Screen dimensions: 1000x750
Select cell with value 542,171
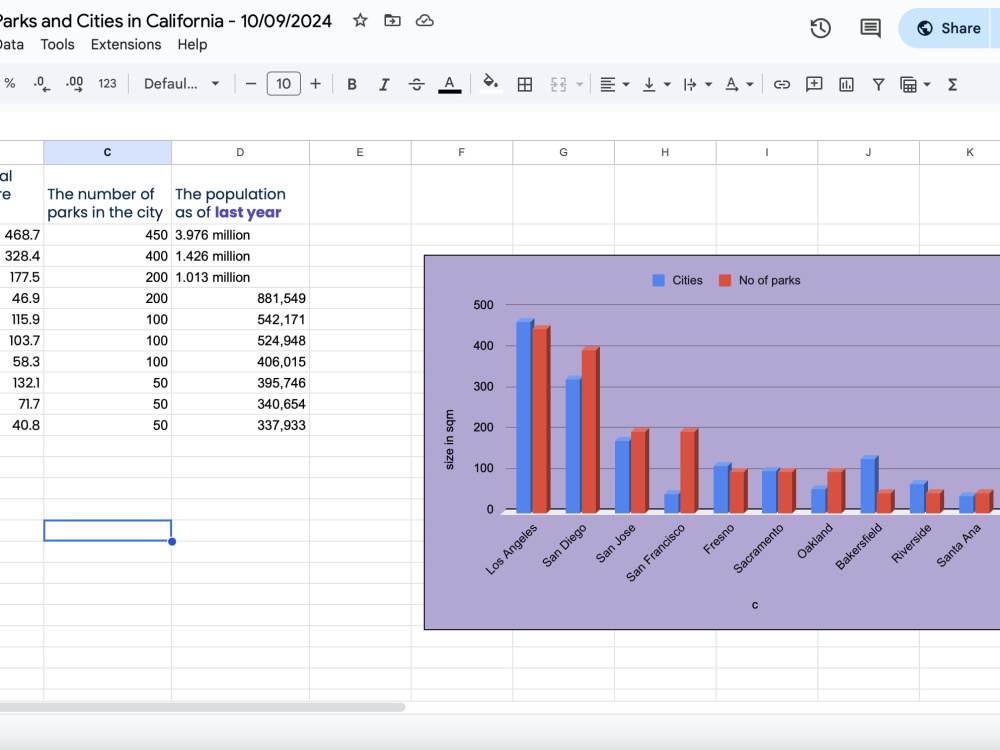(x=240, y=319)
